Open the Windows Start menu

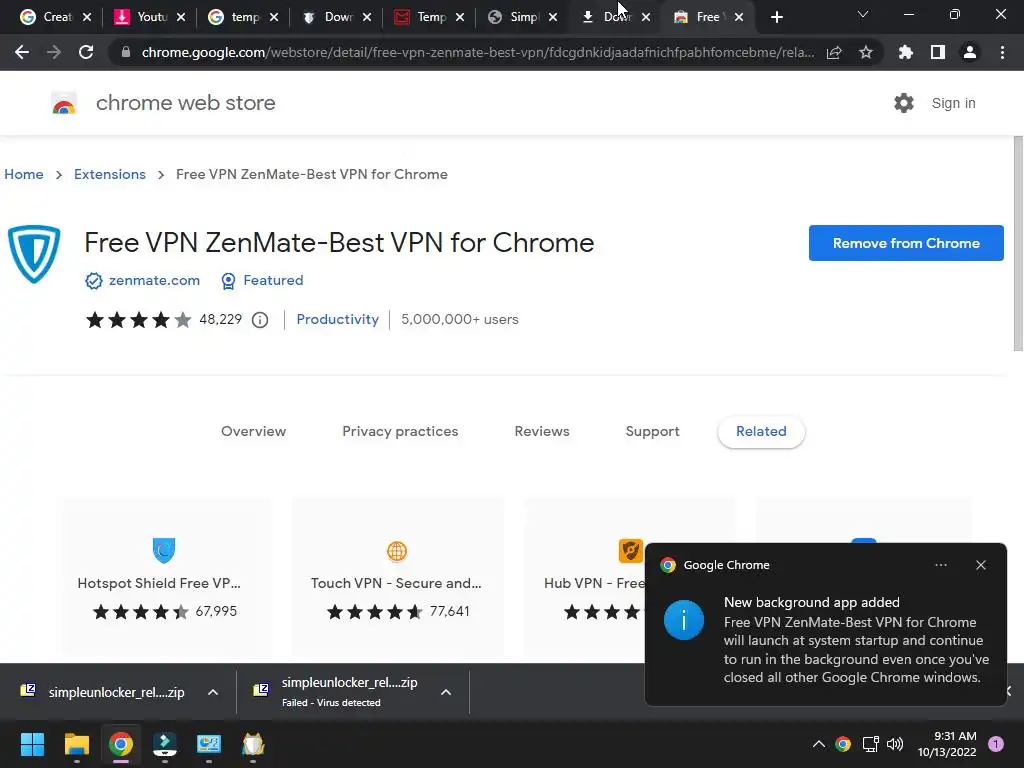pos(32,744)
